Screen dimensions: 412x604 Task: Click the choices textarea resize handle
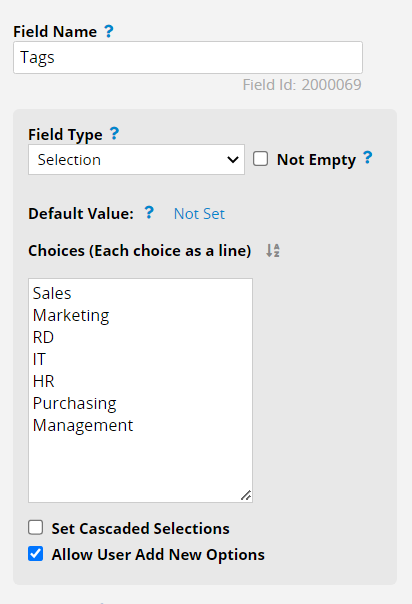coord(246,495)
